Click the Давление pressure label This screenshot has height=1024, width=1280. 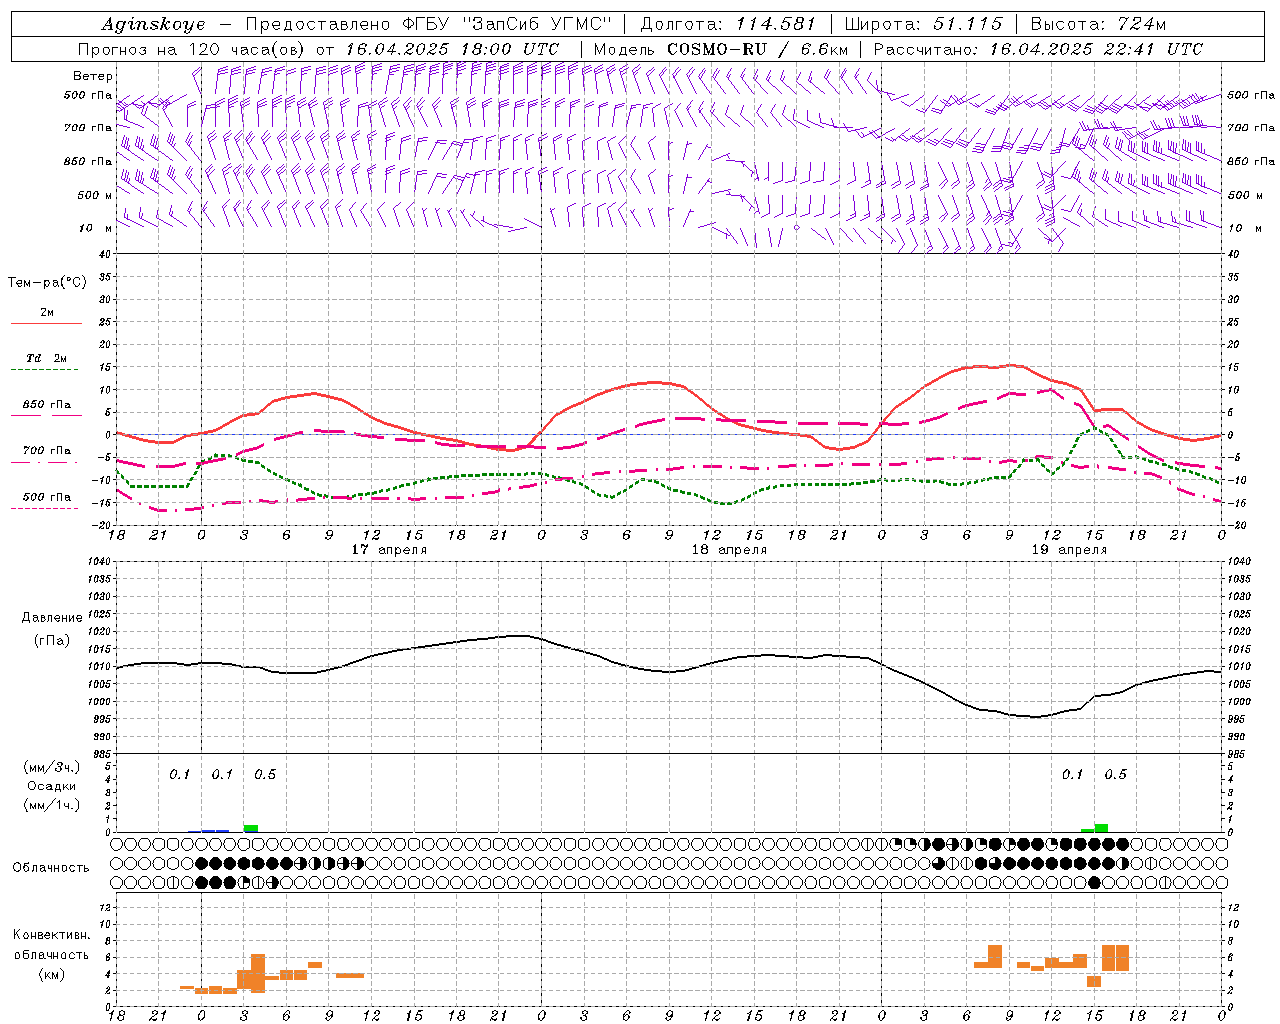click(52, 618)
